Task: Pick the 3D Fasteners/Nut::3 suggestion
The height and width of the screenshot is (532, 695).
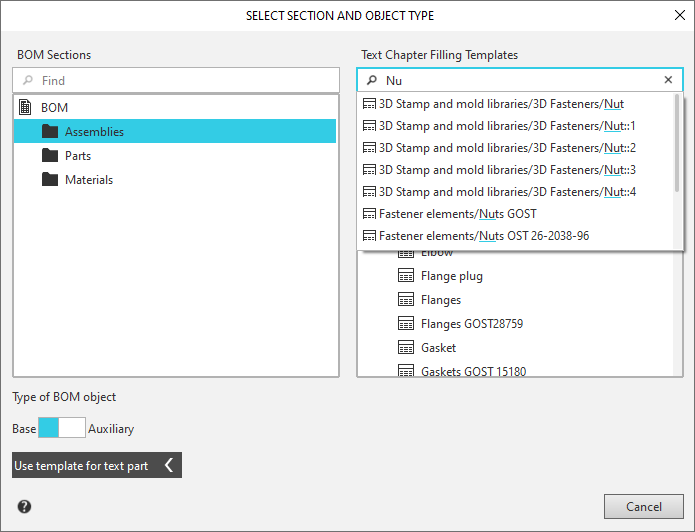Action: click(506, 170)
